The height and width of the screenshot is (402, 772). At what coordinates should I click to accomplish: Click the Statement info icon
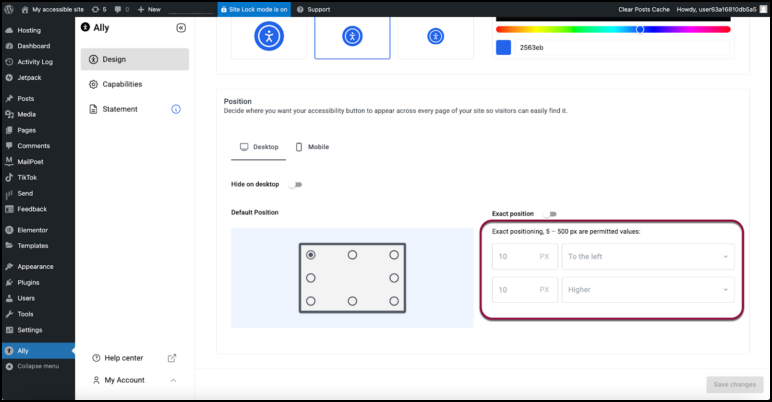[x=176, y=109]
